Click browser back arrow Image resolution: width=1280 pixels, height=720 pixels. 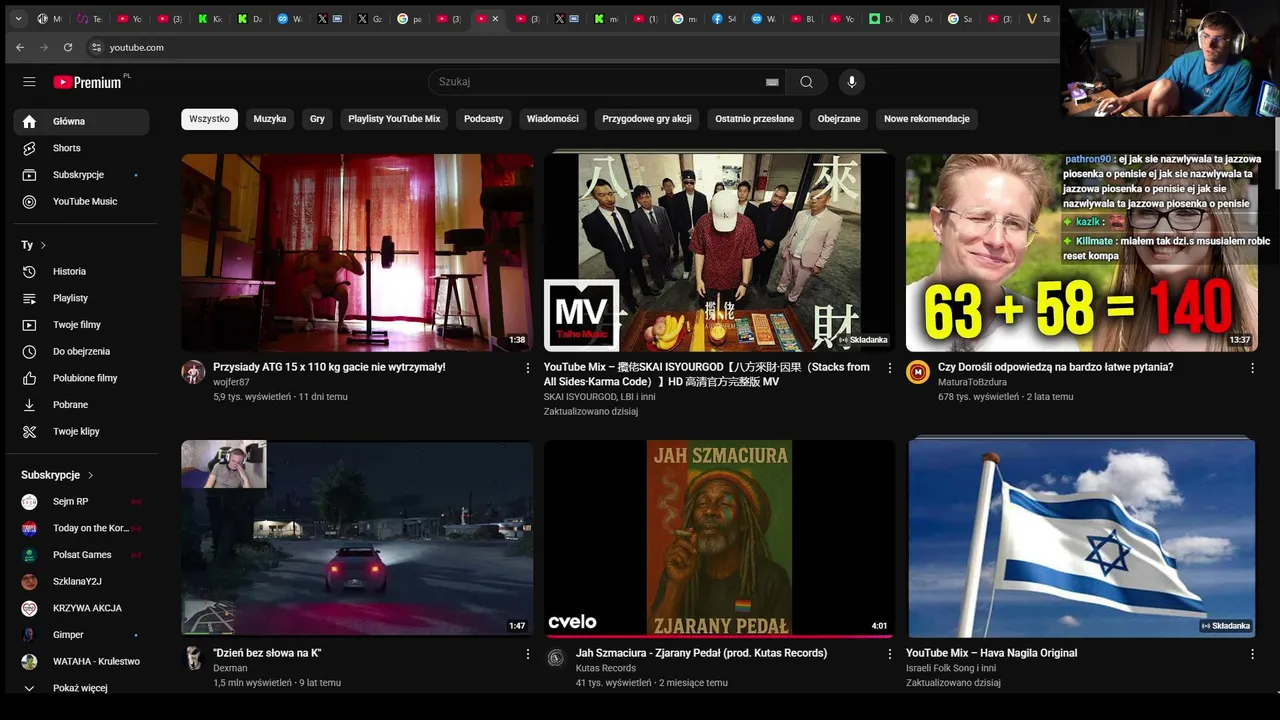[x=20, y=47]
